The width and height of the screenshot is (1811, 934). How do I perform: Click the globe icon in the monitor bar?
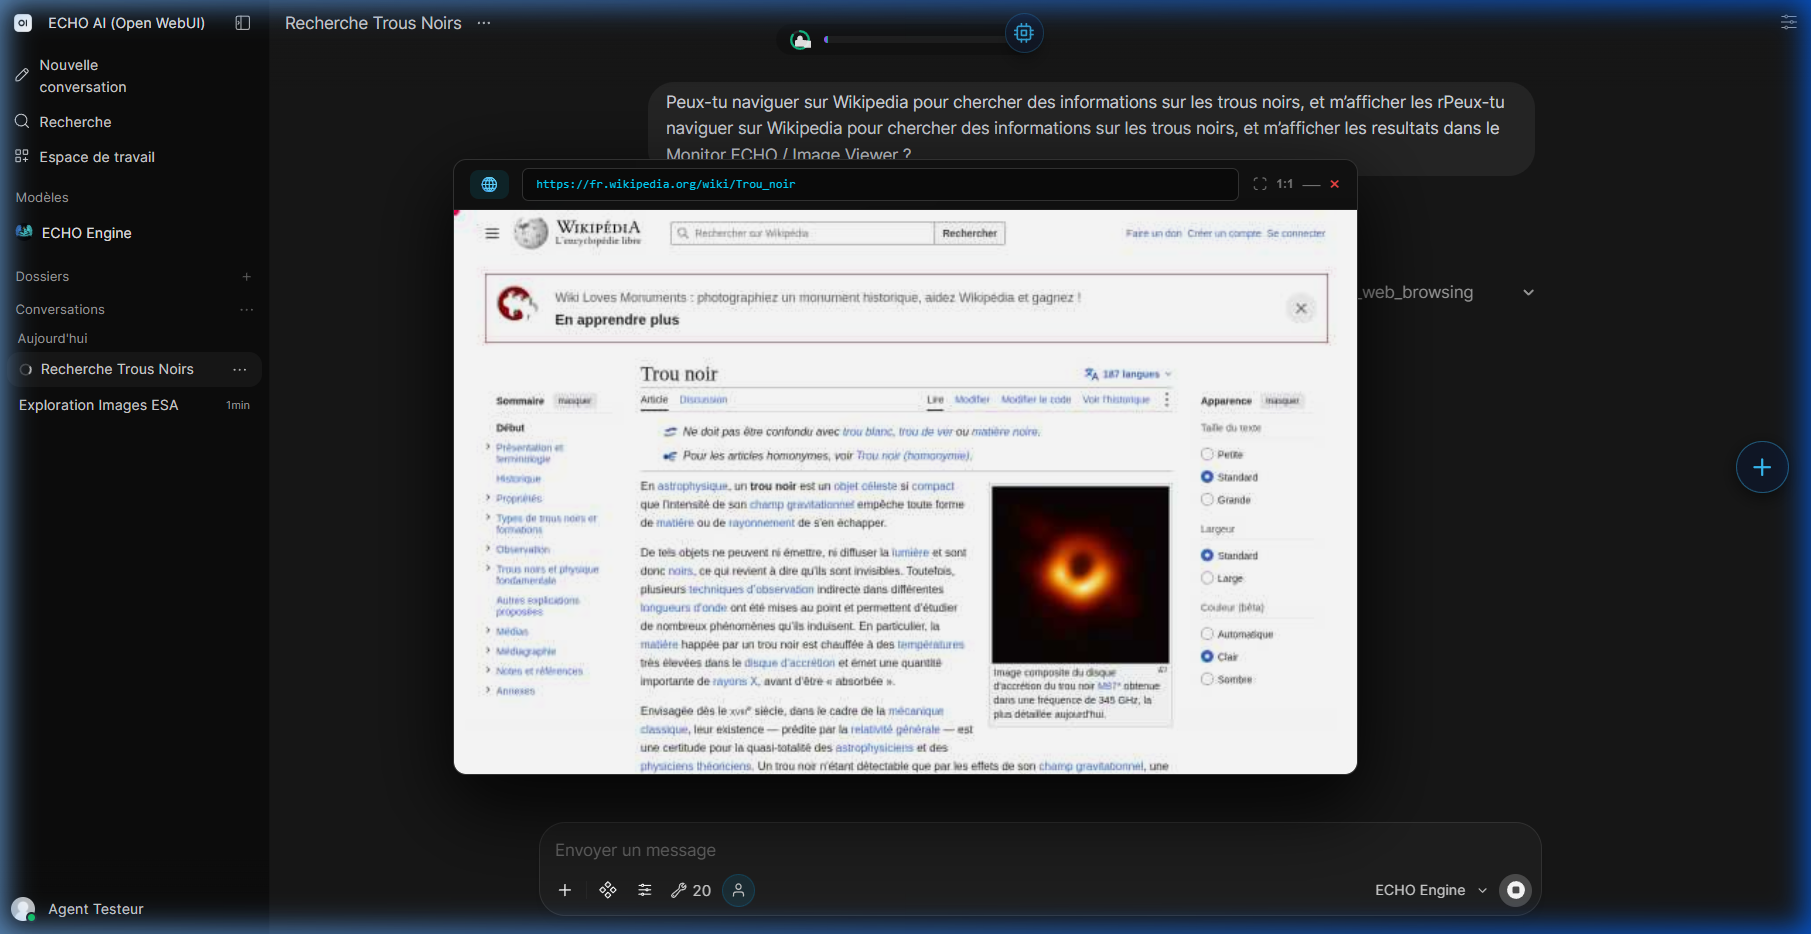point(489,184)
